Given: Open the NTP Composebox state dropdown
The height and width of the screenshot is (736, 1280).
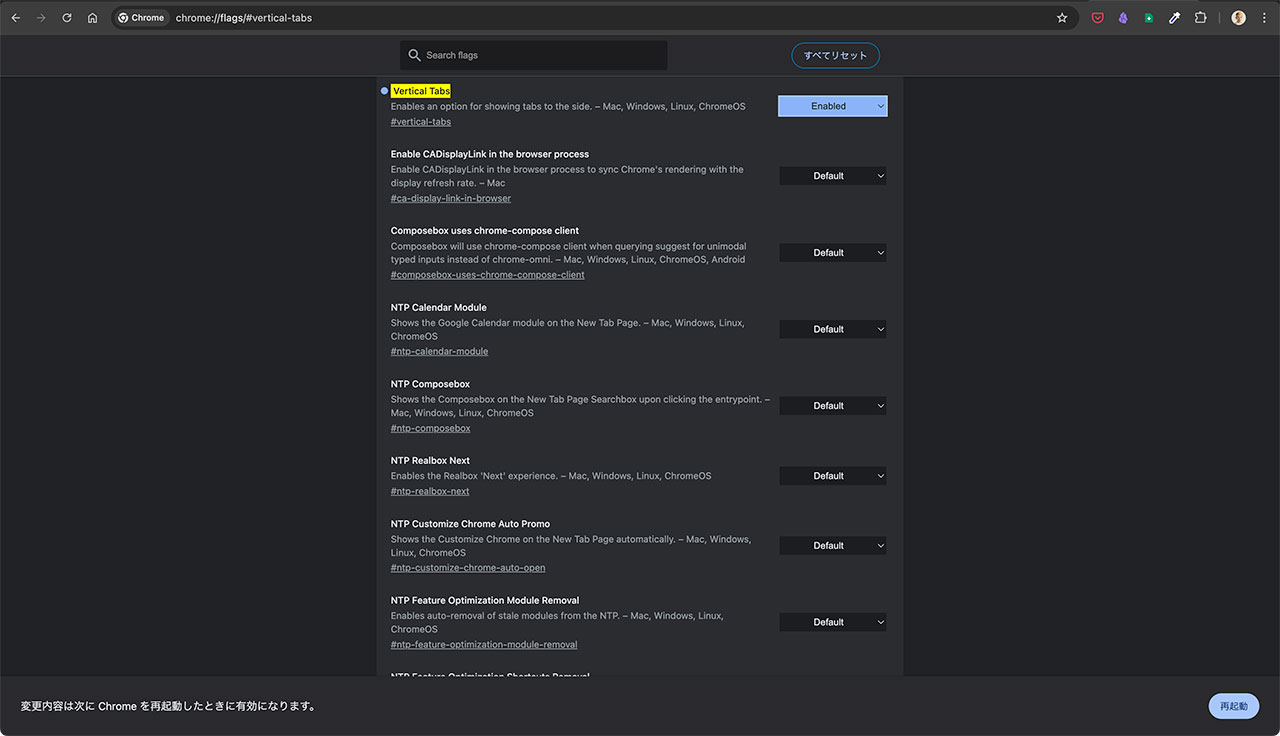Looking at the screenshot, I should click(832, 406).
